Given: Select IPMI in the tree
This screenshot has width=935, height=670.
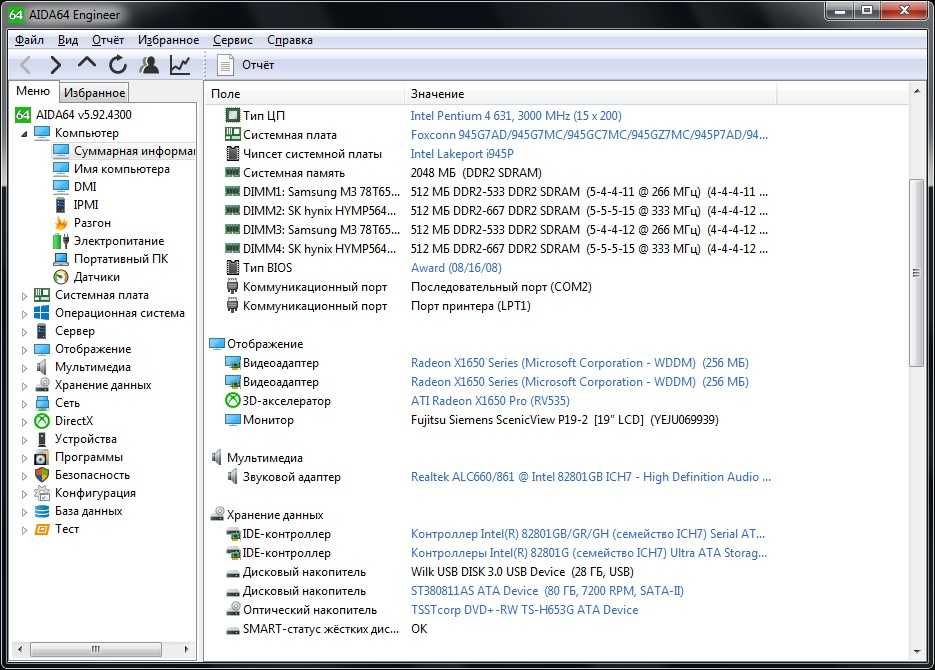Looking at the screenshot, I should click(86, 204).
